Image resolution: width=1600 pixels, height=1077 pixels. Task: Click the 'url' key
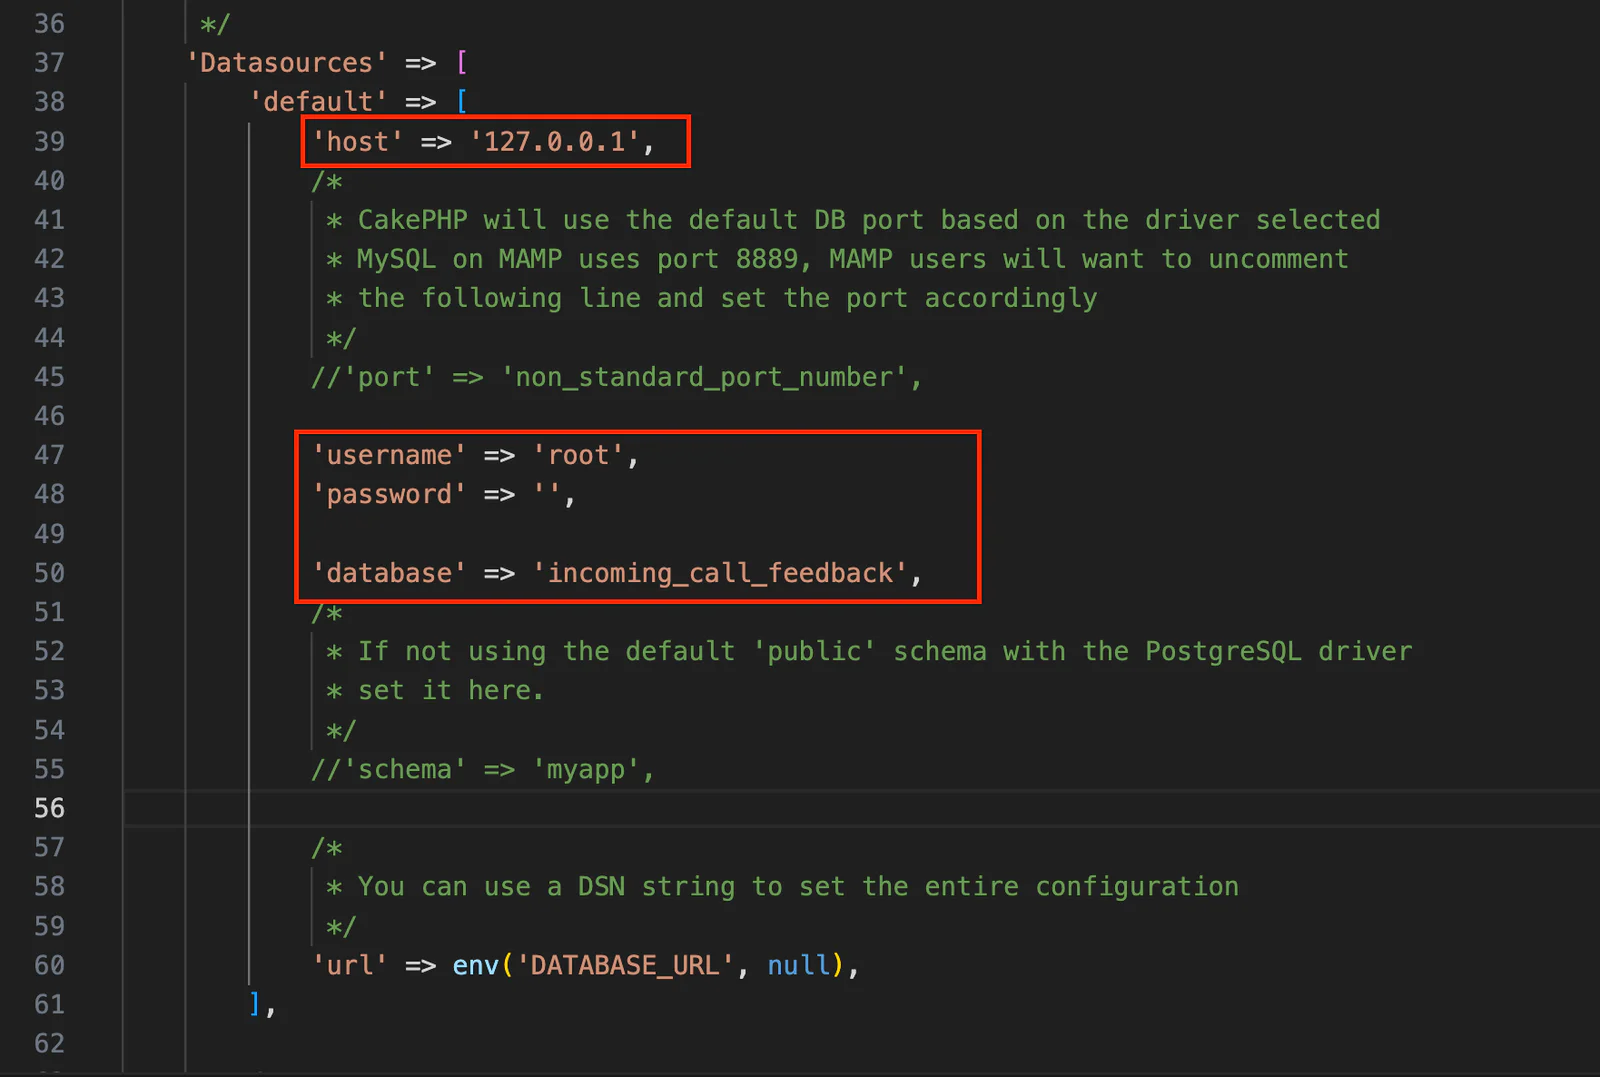[350, 965]
